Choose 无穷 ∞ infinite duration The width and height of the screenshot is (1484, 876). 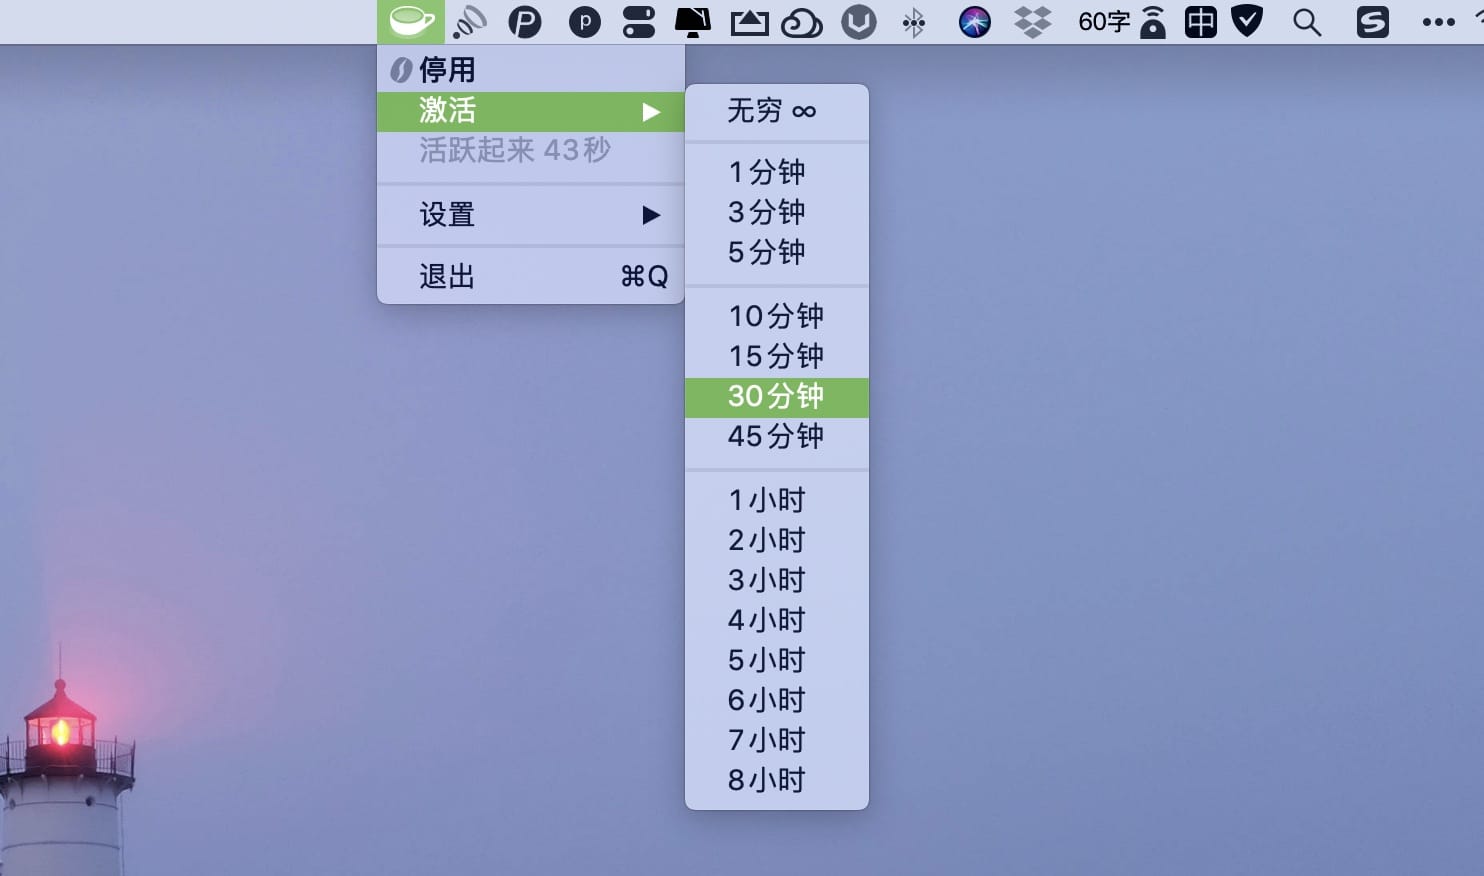(x=771, y=111)
